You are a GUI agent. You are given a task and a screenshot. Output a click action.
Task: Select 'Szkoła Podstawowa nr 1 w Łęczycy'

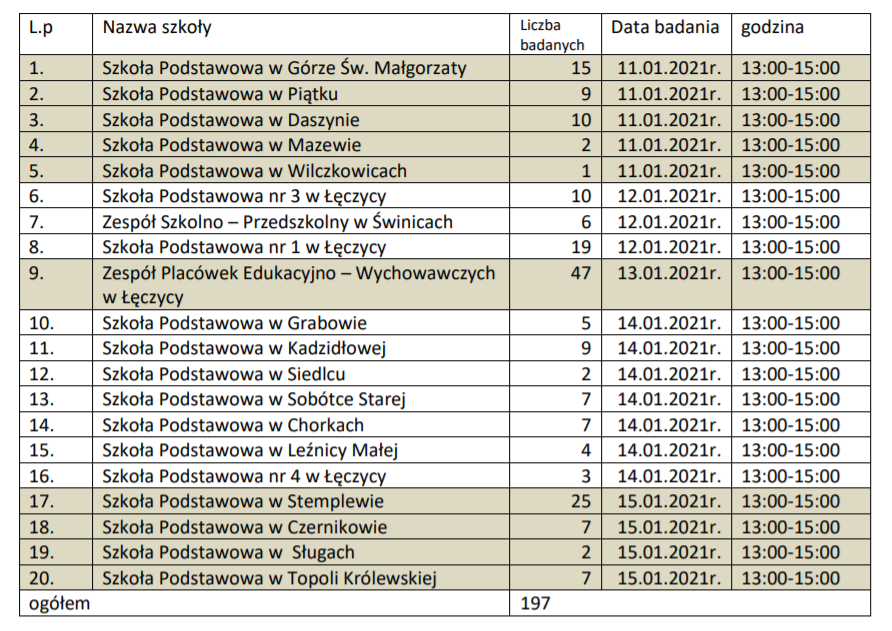(x=244, y=247)
